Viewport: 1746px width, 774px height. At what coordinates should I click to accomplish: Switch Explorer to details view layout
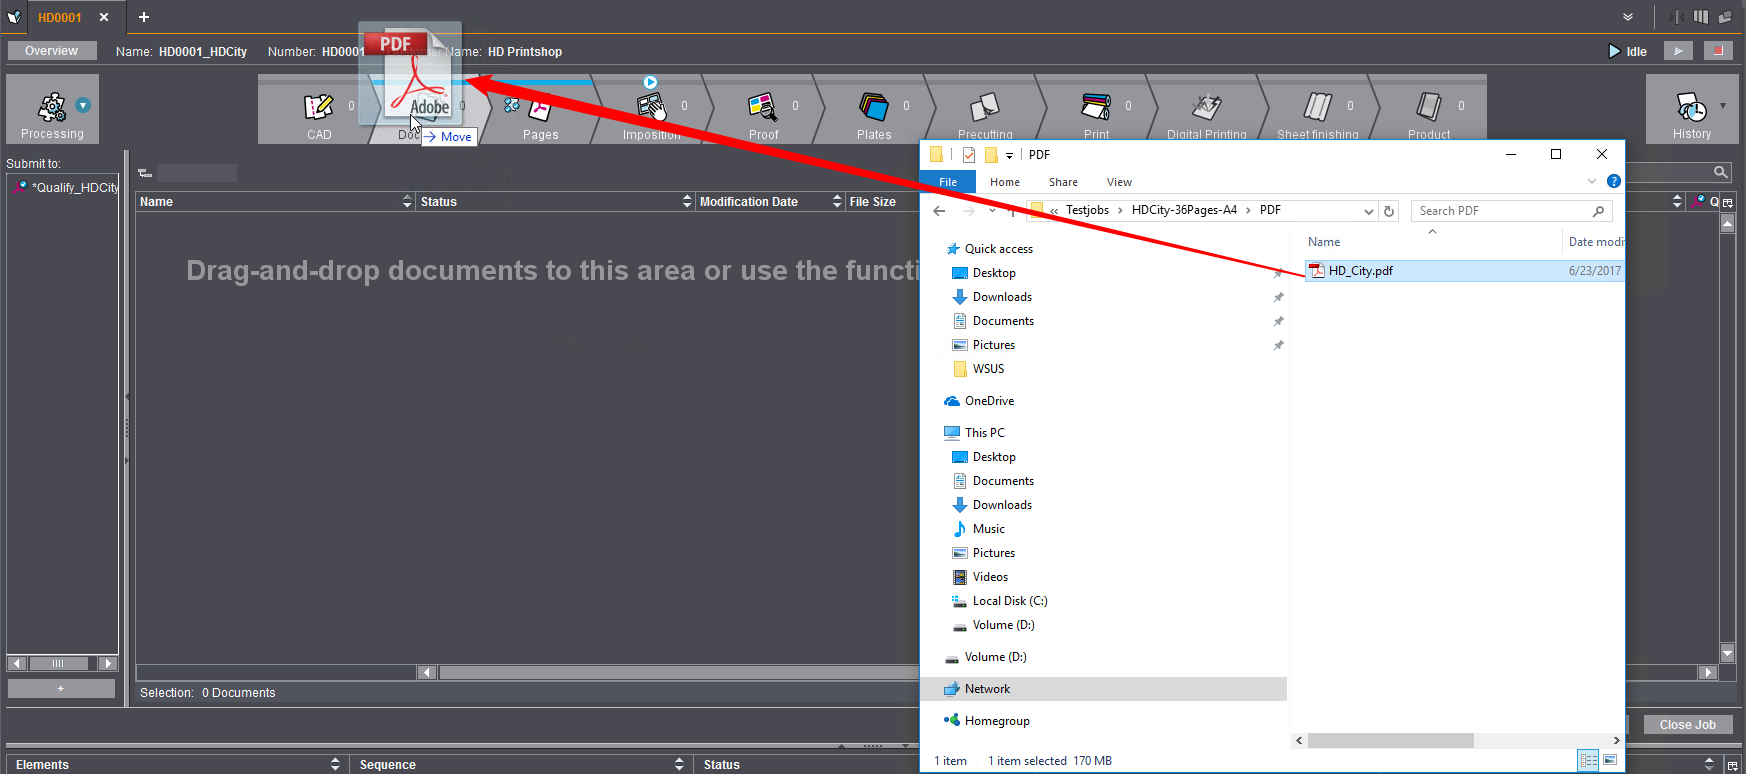pos(1588,761)
